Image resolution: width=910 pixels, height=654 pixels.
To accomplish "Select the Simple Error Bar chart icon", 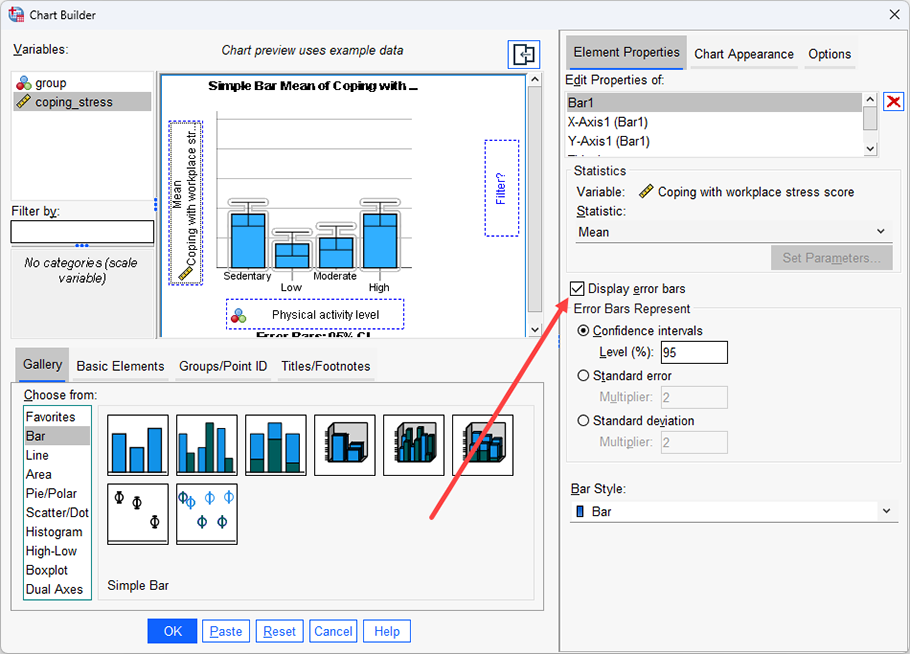I will tap(137, 513).
